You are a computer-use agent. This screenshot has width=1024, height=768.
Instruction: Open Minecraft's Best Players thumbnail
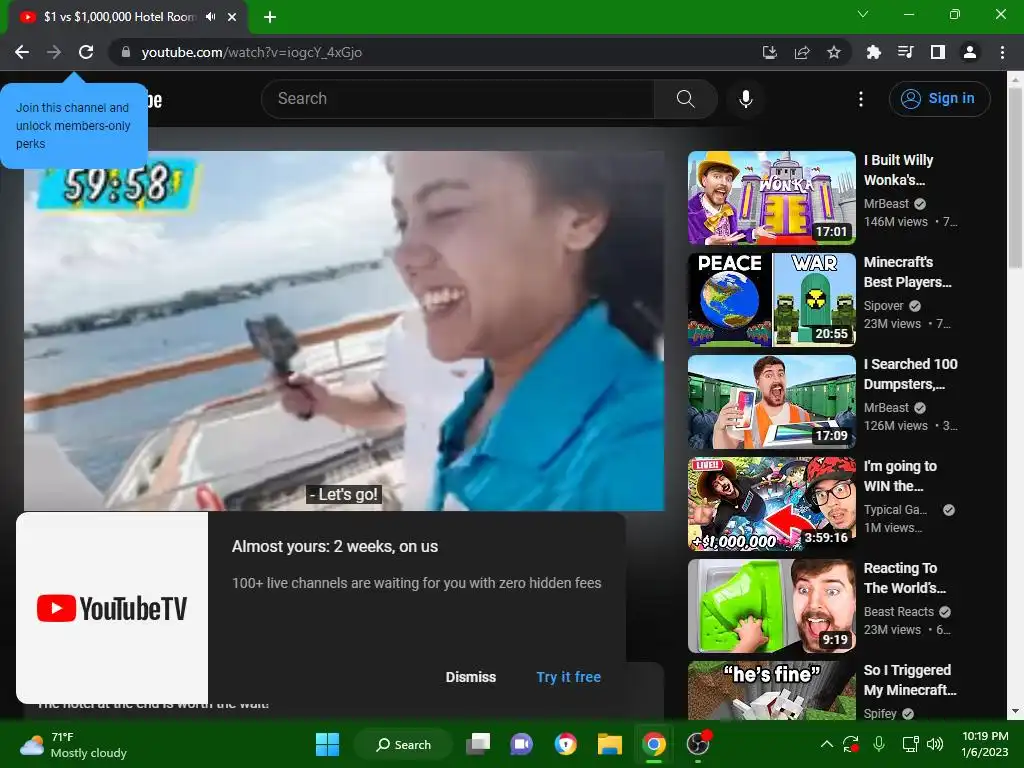772,300
